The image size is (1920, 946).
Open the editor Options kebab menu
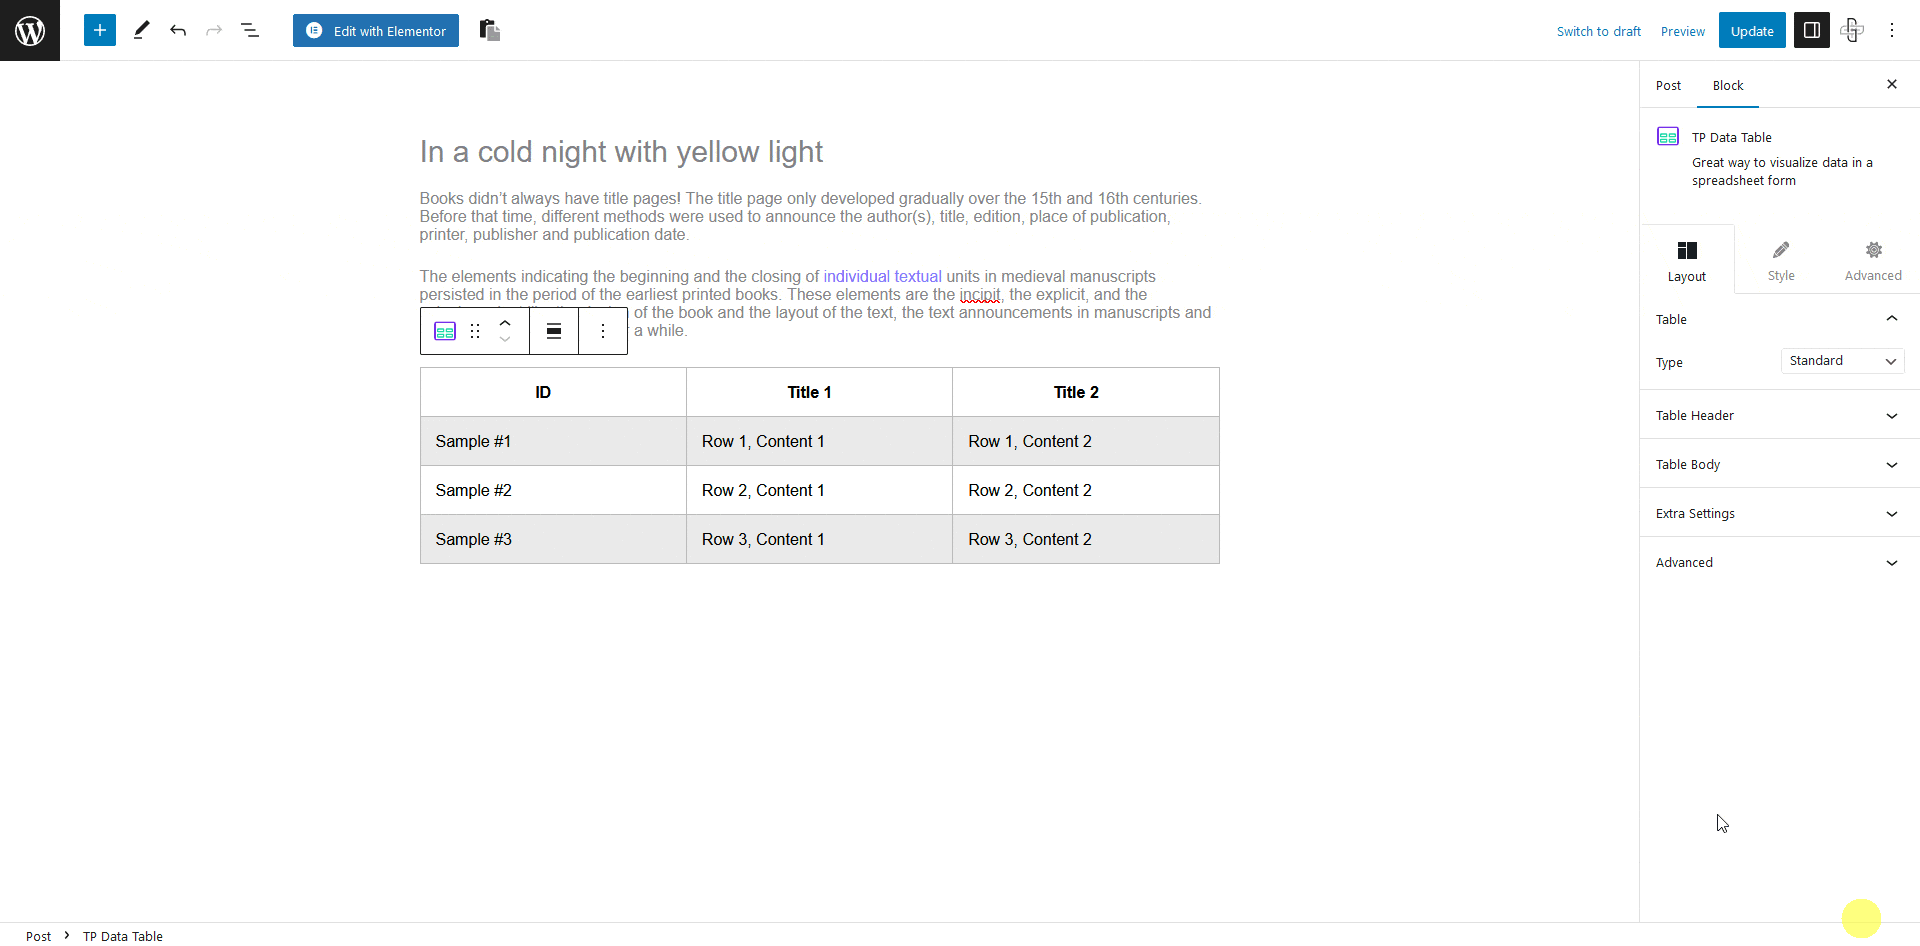click(1892, 30)
